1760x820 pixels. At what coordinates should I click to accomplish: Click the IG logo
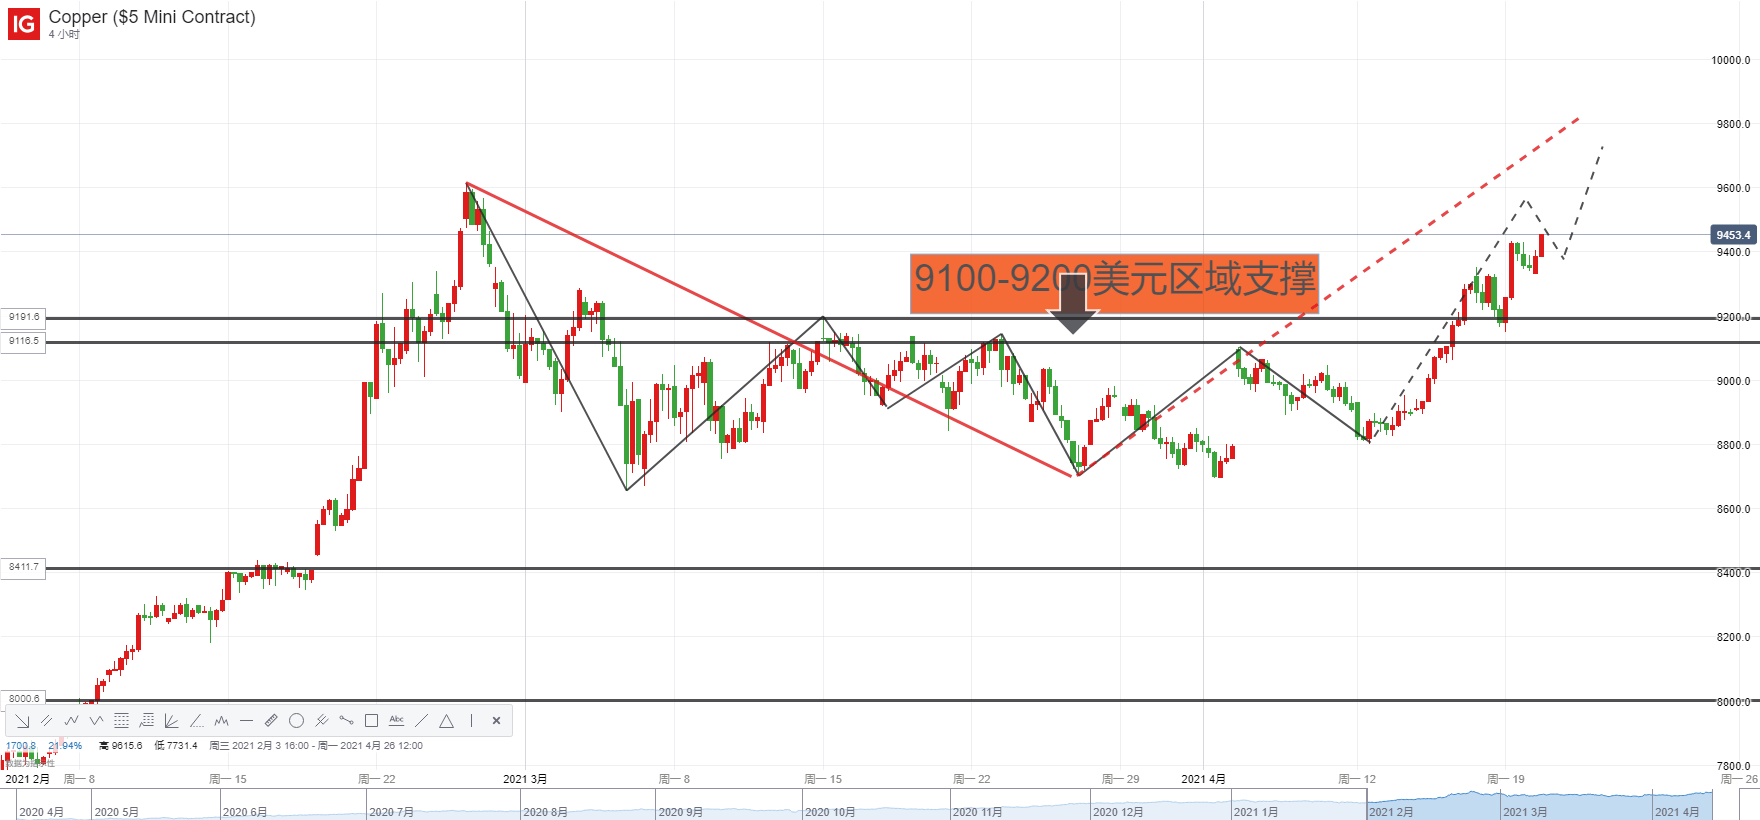point(24,24)
